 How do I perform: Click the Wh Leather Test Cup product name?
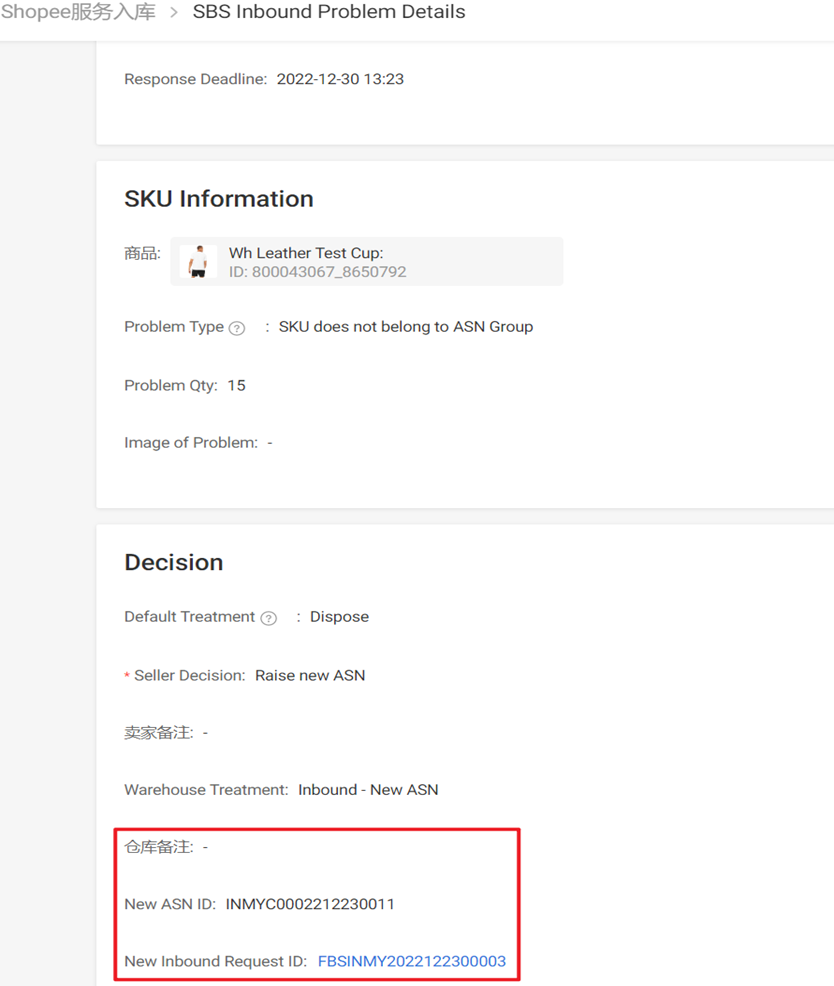point(306,253)
